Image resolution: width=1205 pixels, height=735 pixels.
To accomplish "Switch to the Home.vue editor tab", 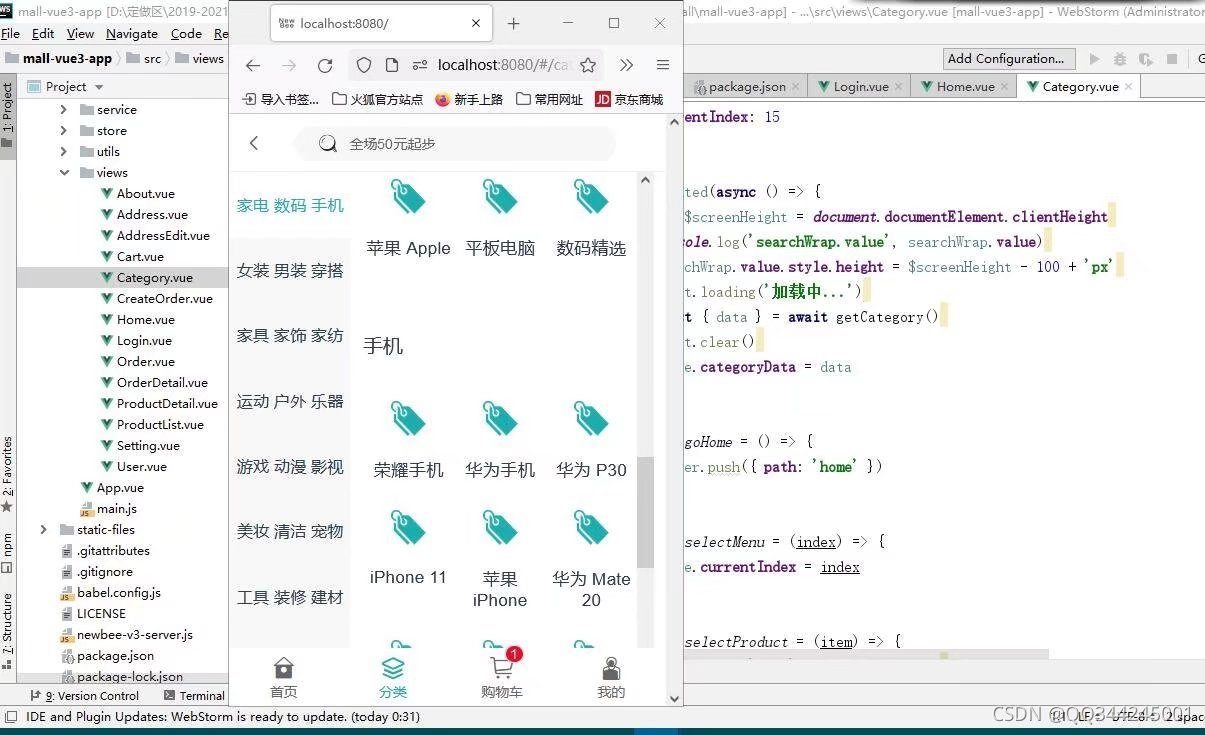I will click(965, 87).
